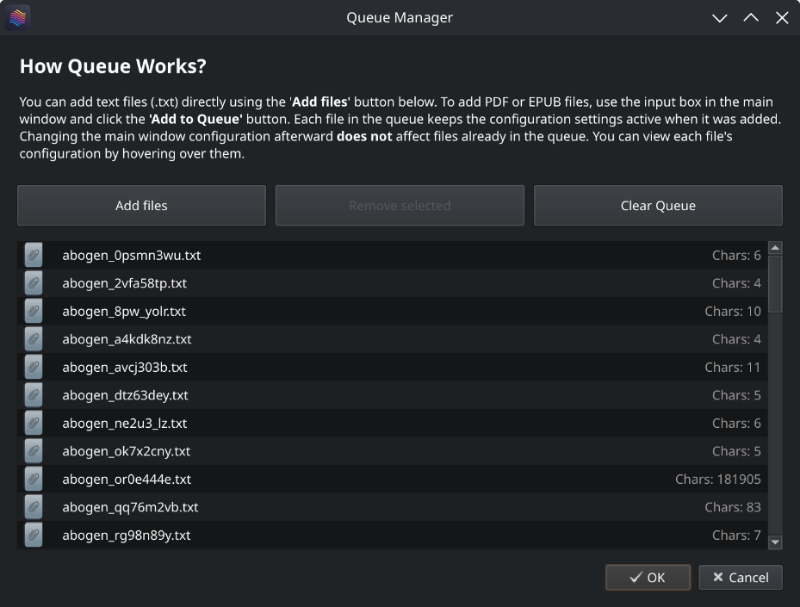This screenshot has height=607, width=800.
Task: Click the queue list scrollbar handle
Action: (x=775, y=284)
